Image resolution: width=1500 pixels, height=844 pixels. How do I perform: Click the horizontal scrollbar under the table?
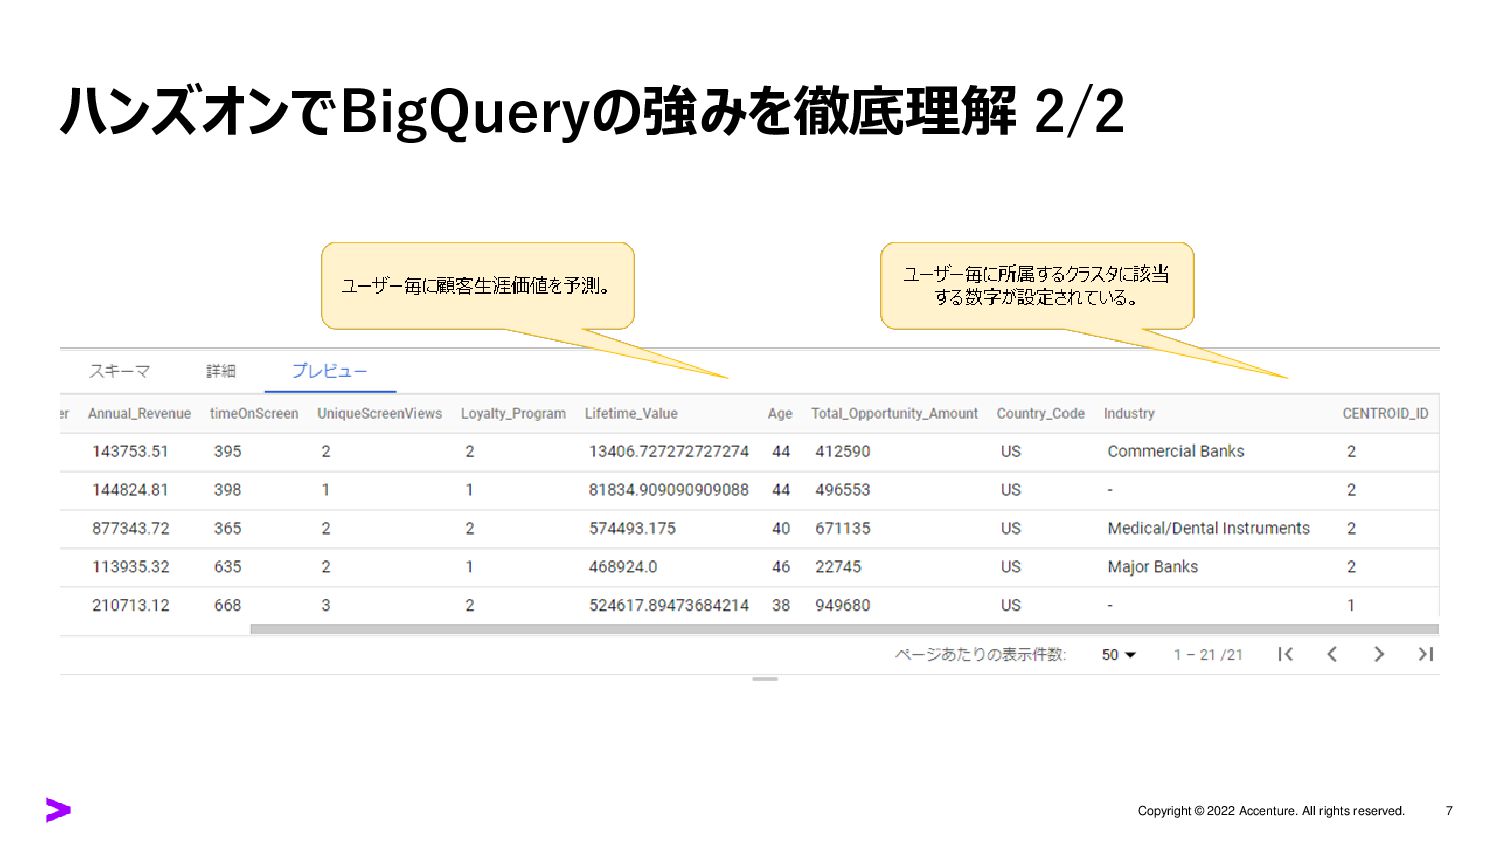[844, 629]
